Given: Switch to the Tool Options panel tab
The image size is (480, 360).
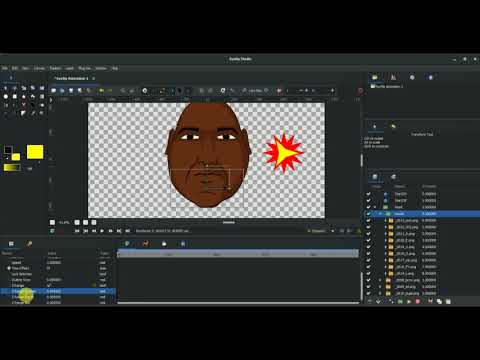Looking at the screenshot, I should [375, 126].
